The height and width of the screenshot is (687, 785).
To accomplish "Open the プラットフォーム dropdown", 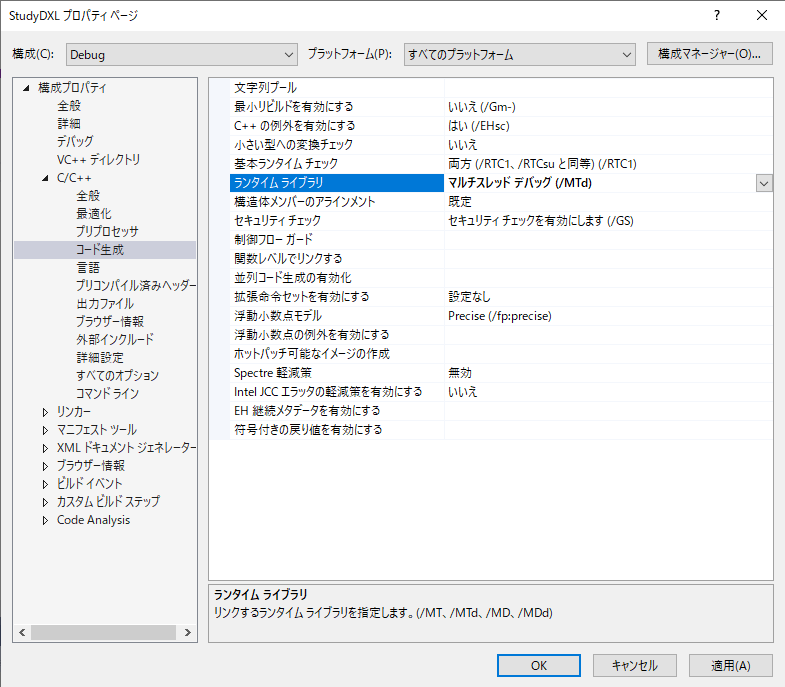I will click(x=519, y=54).
